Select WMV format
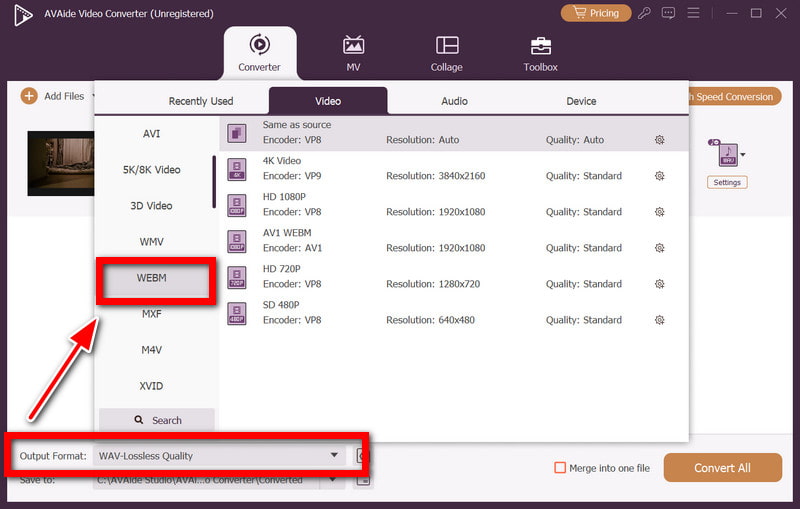Screen dimensions: 800x509 point(152,242)
